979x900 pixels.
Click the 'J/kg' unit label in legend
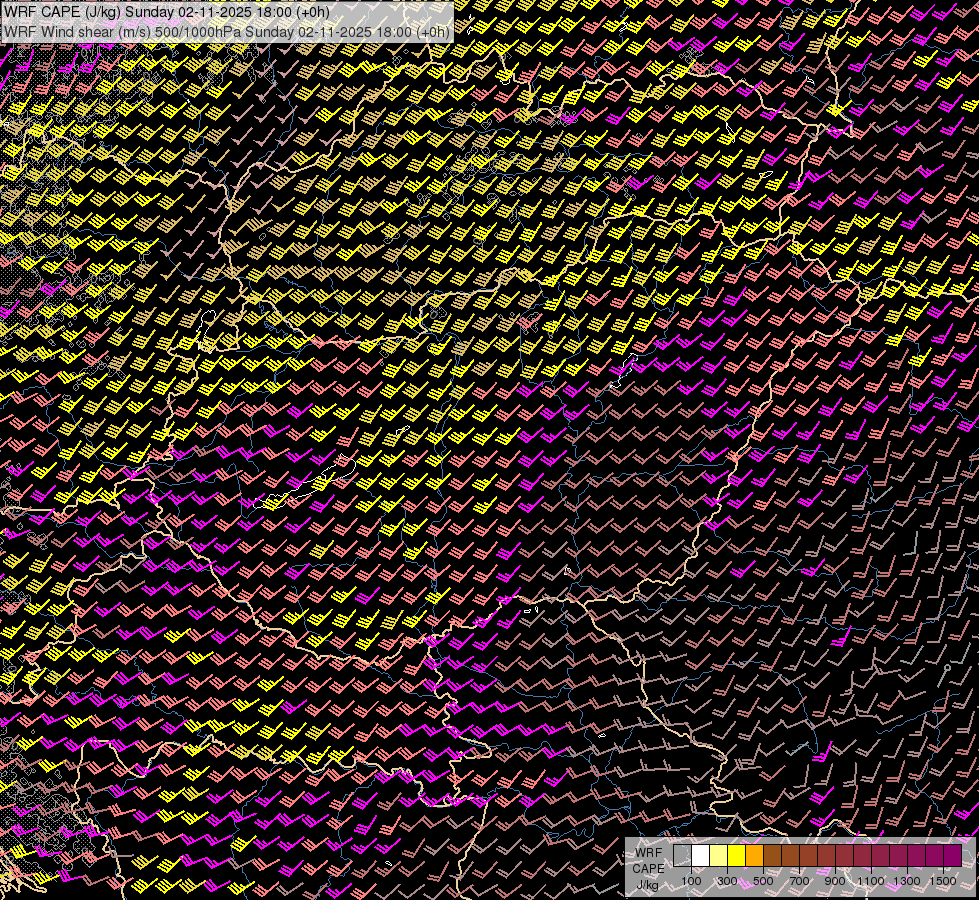[x=648, y=885]
